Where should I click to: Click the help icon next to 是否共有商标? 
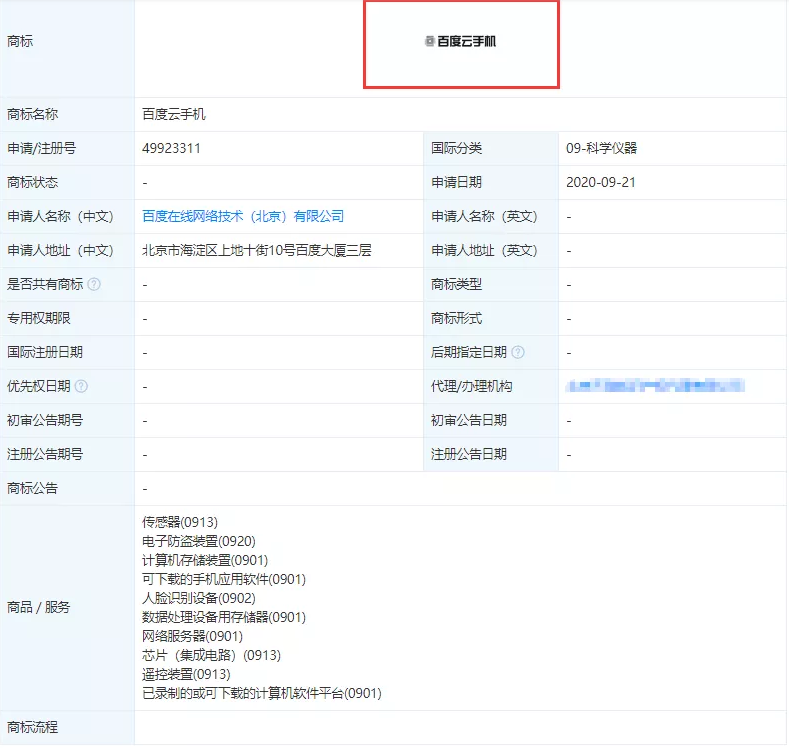click(94, 284)
